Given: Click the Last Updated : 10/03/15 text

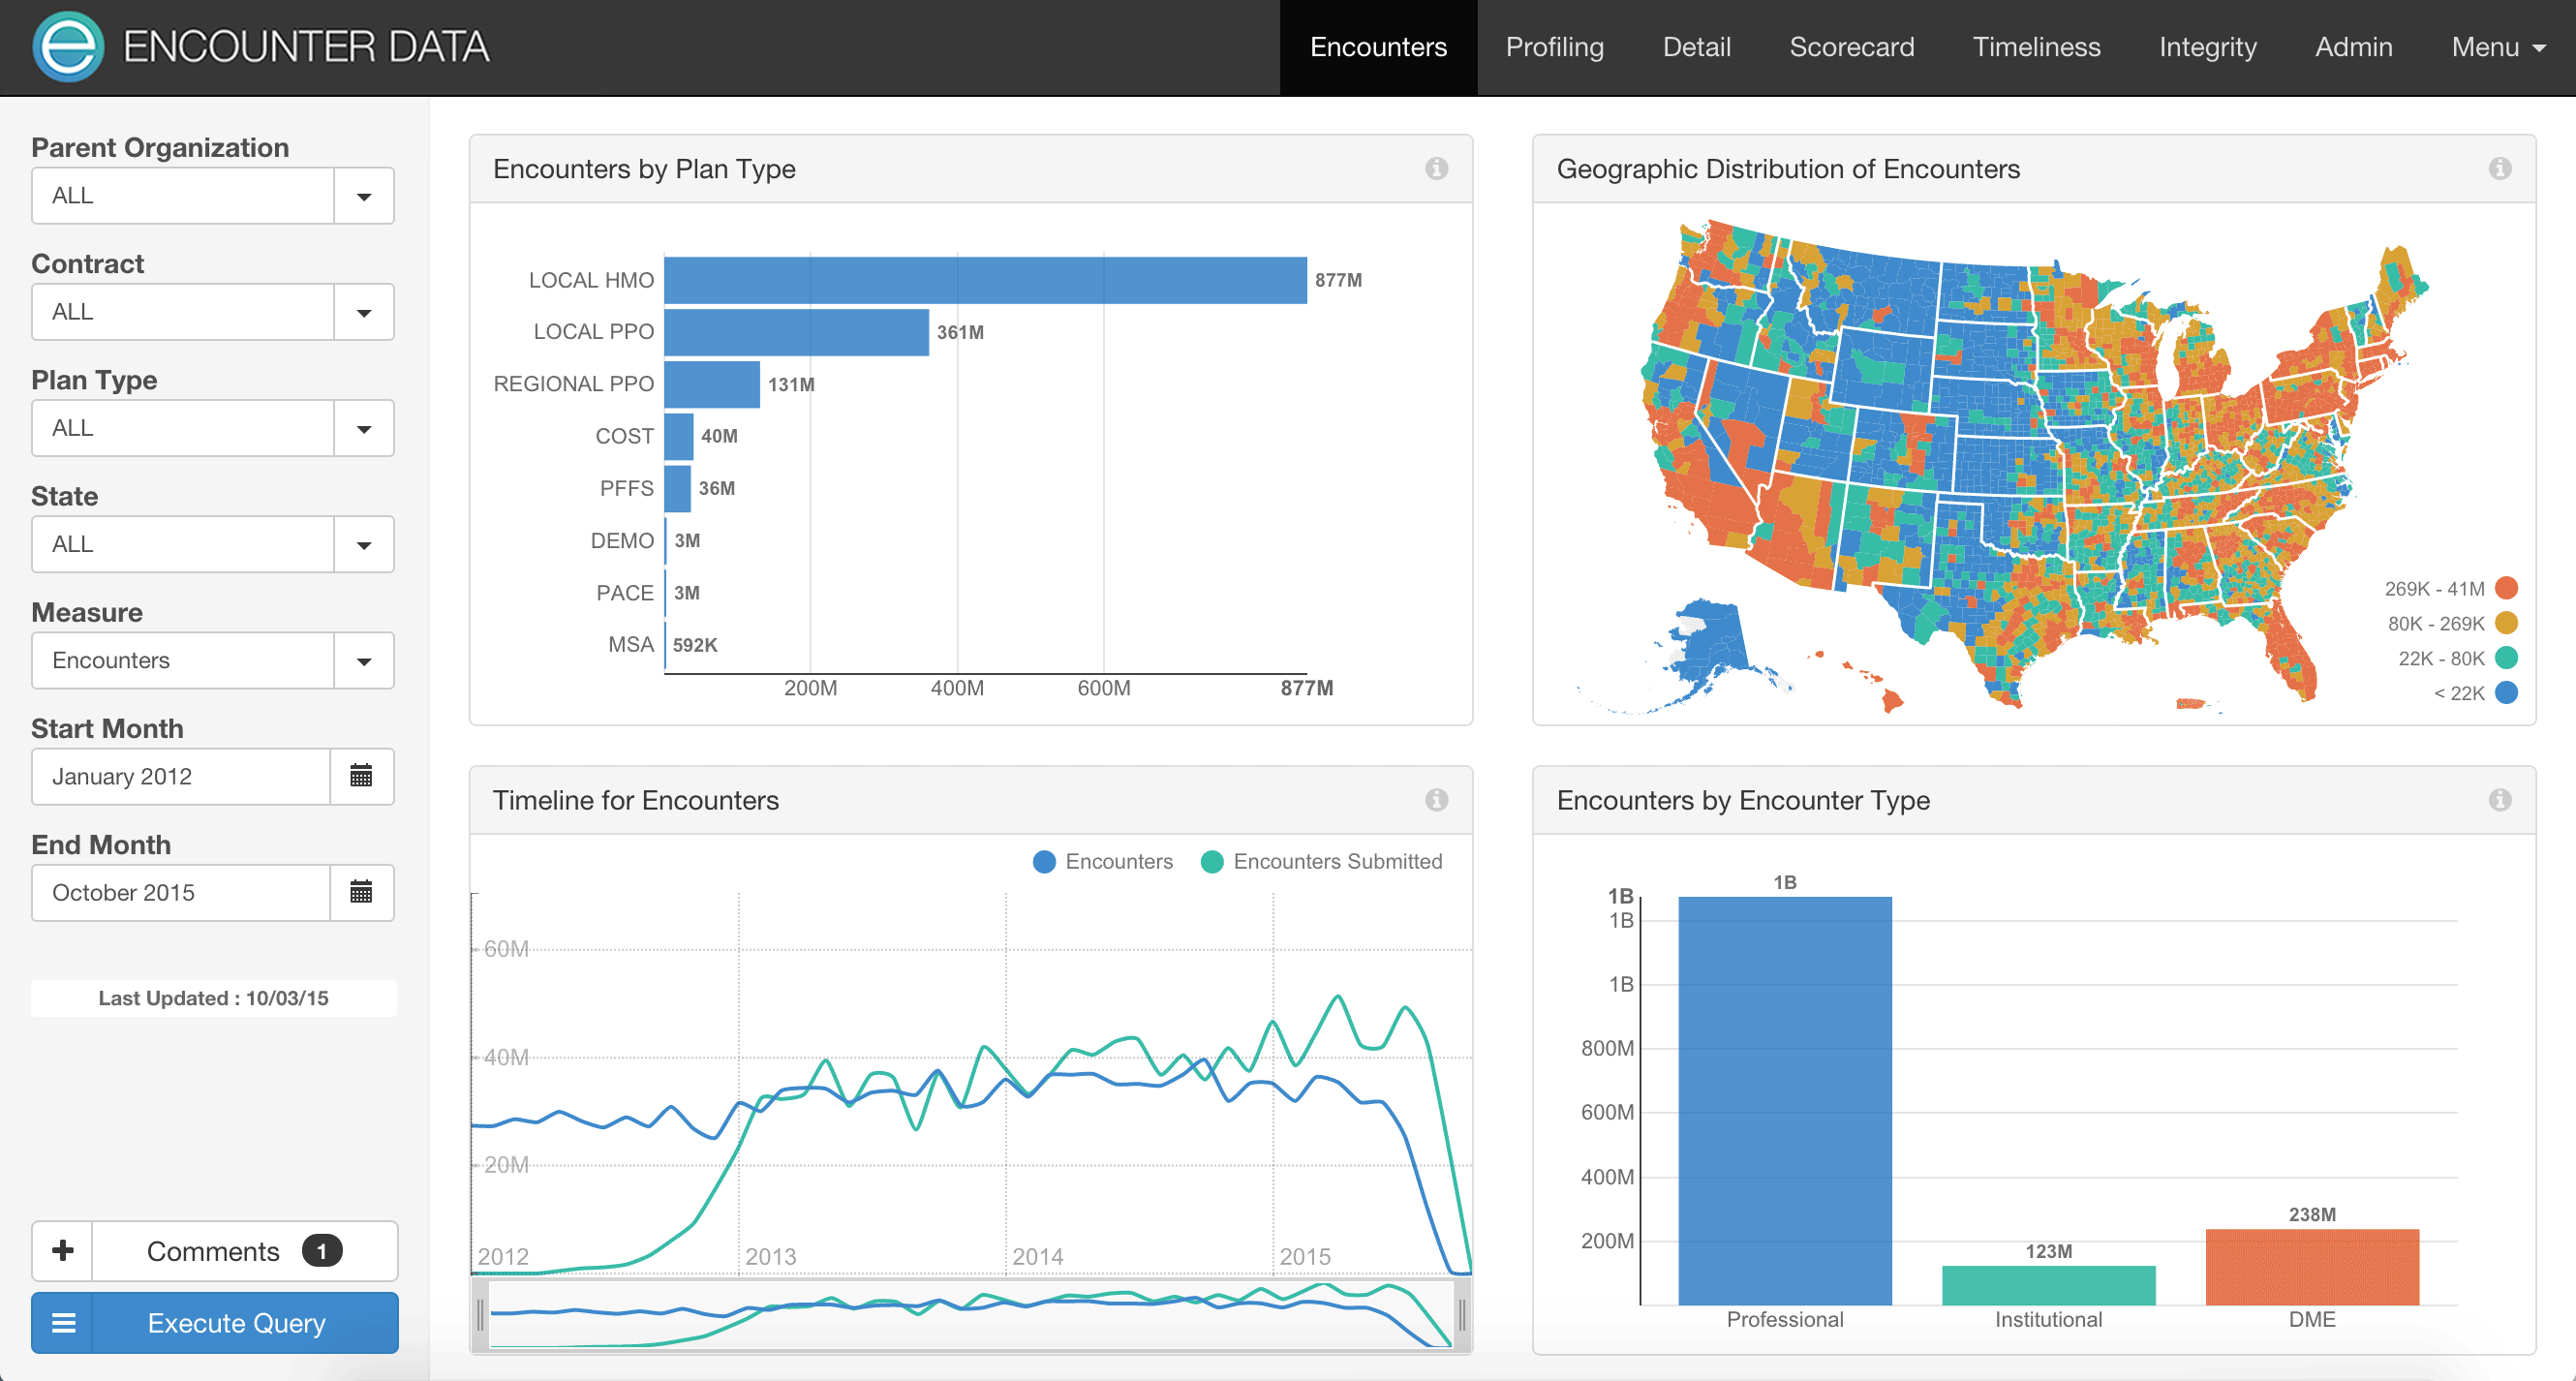Looking at the screenshot, I should point(213,998).
